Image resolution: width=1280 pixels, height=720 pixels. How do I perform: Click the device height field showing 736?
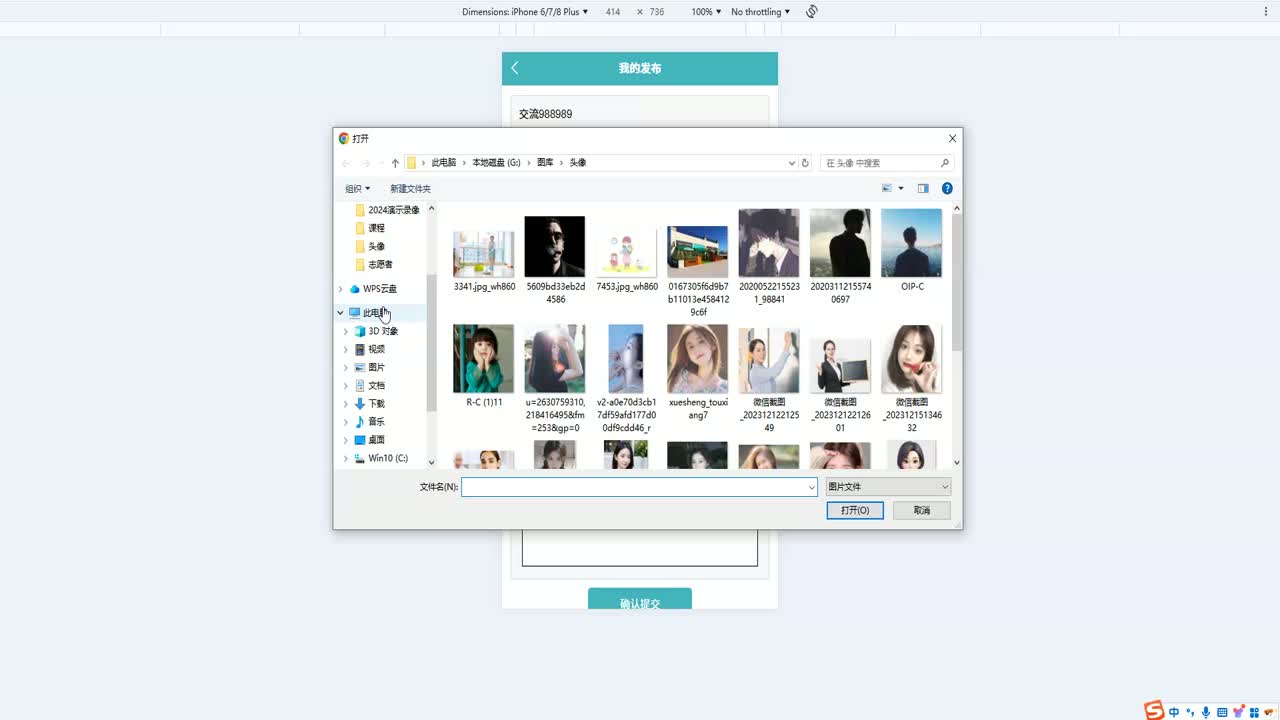click(x=657, y=12)
